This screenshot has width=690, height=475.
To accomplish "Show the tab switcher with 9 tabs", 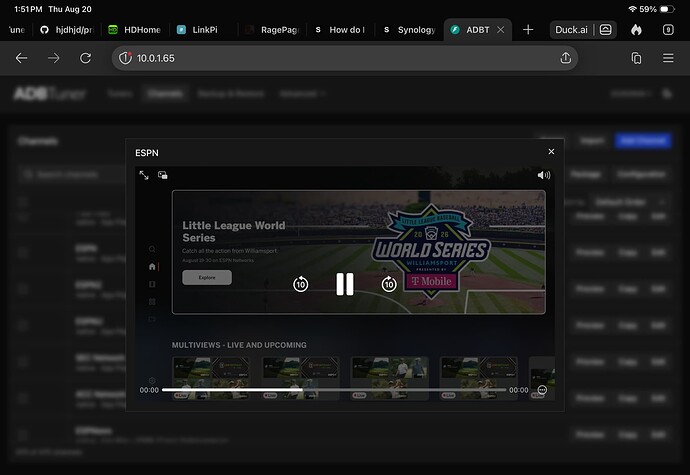I will [x=668, y=29].
